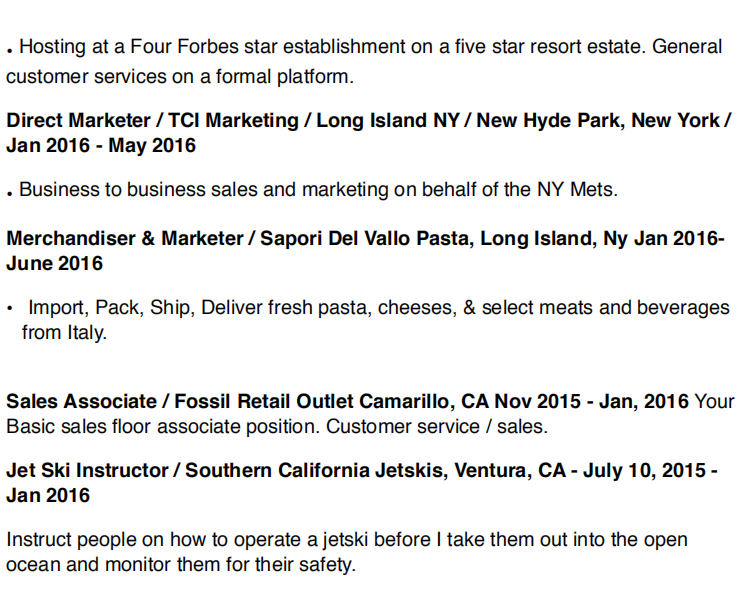This screenshot has width=740, height=593.
Task: Click the bullet before 'Business to business'
Action: 9,194
